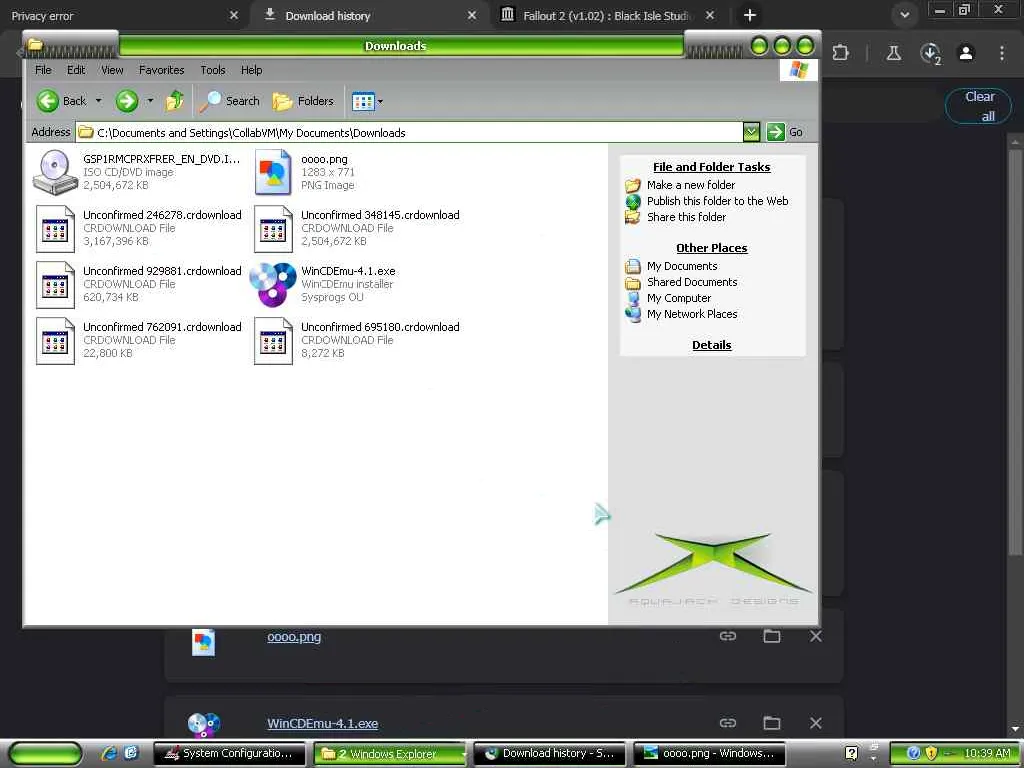Click the yellow security shield tray icon
This screenshot has width=1024, height=768.
(x=931, y=753)
